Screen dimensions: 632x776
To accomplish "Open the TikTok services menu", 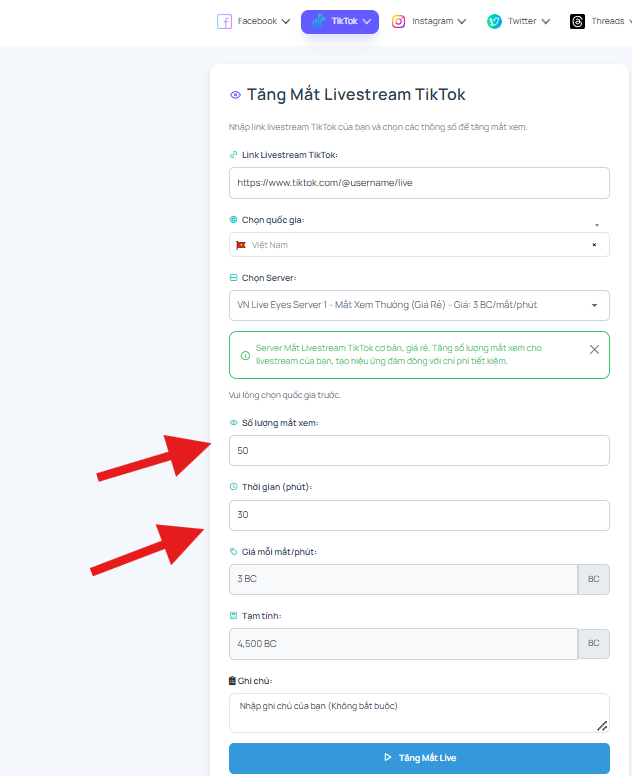I will pos(340,22).
